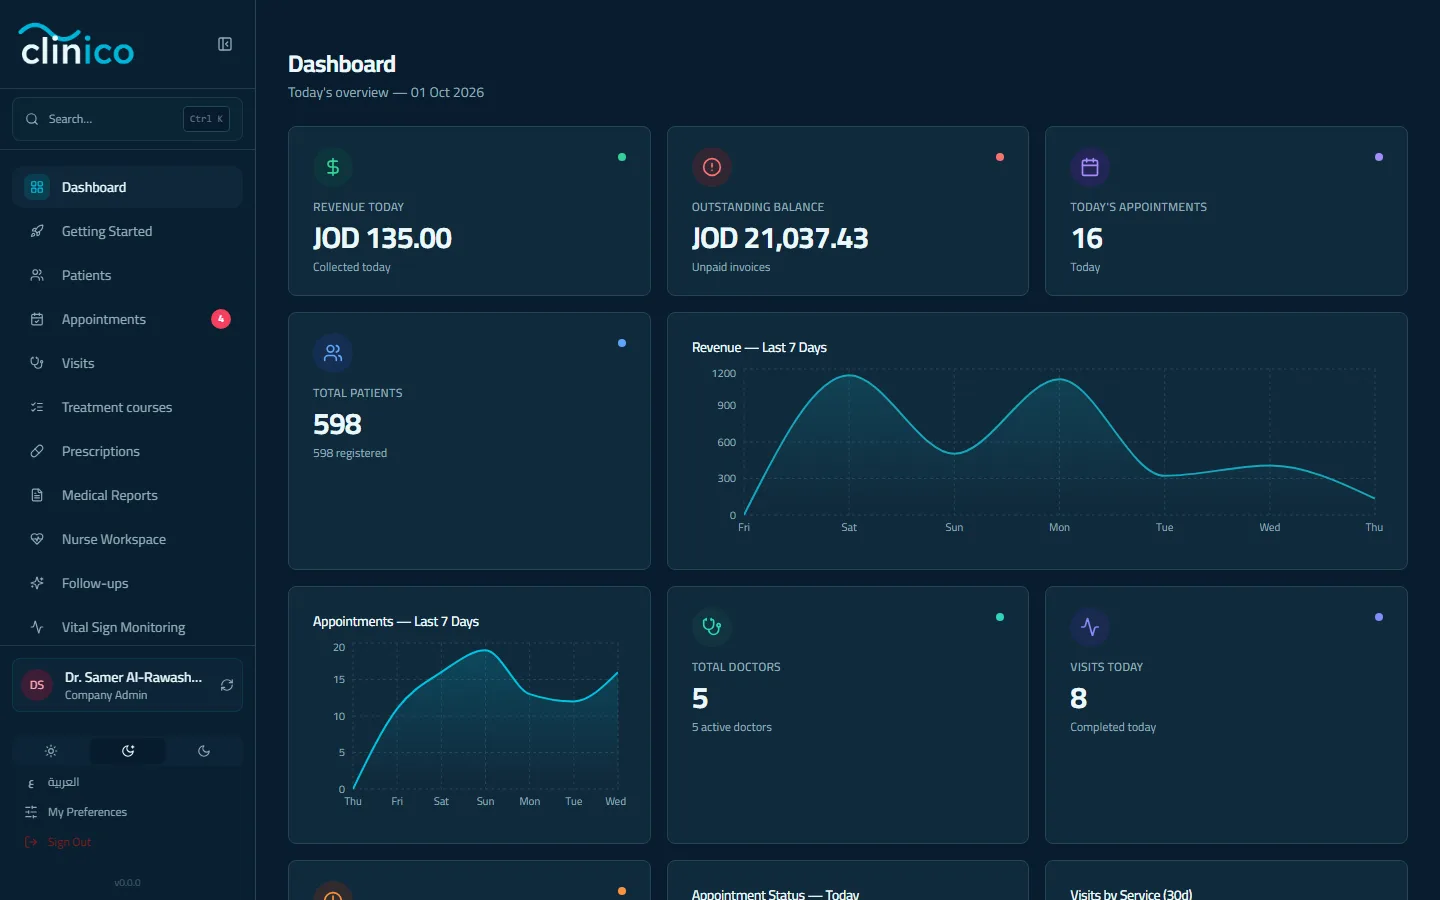Click the Revenue — Last 7 Days chart
1440x900 pixels.
(x=1037, y=441)
